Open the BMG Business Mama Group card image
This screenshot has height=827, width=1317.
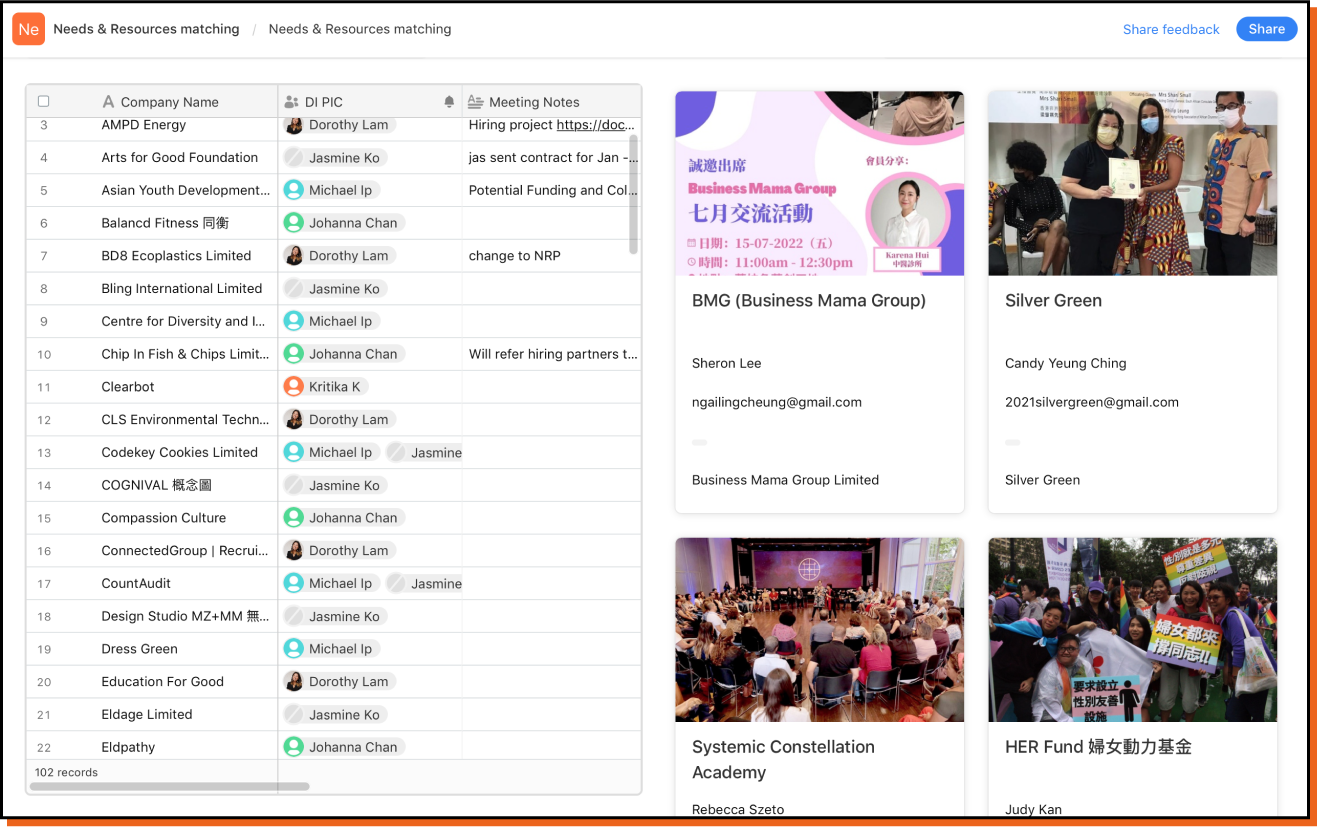coord(819,183)
